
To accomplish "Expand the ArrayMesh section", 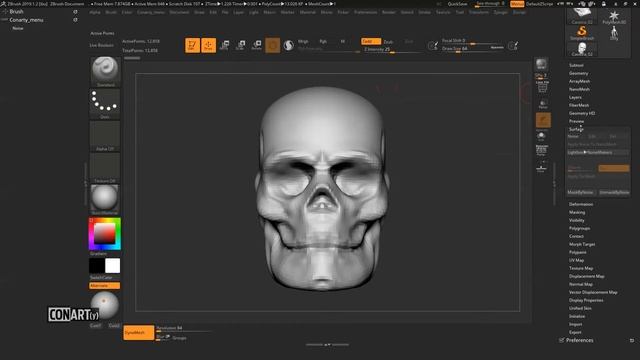I will [580, 81].
